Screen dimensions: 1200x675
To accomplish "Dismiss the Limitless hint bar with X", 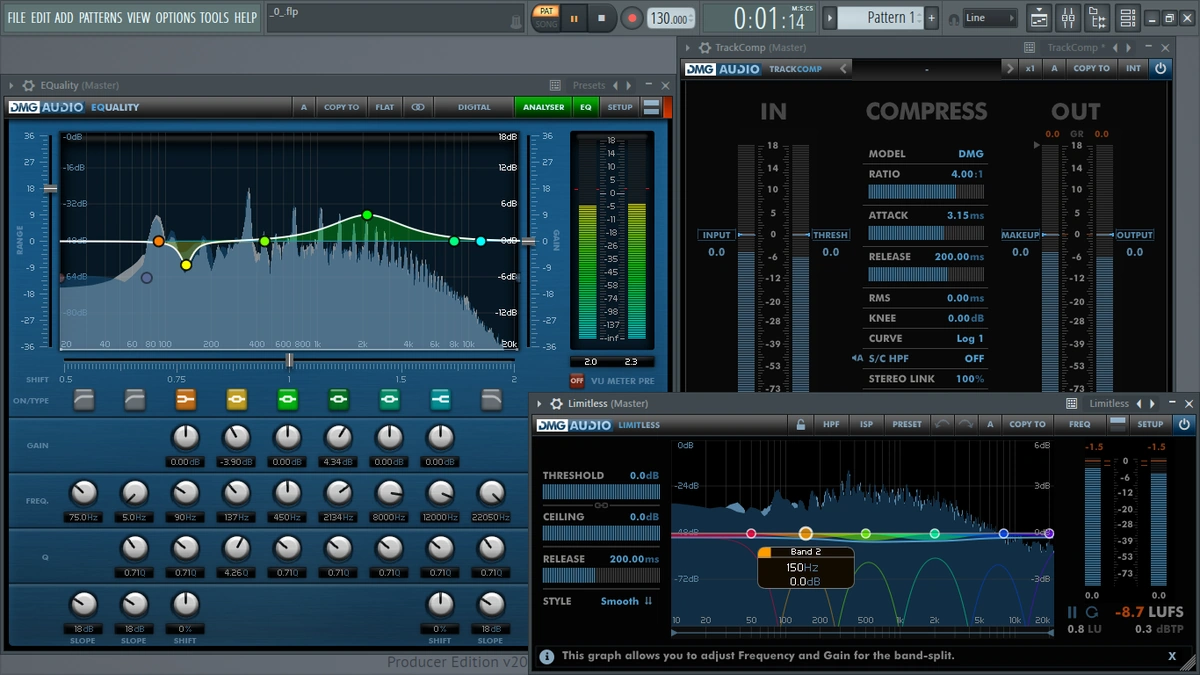I will (1172, 657).
